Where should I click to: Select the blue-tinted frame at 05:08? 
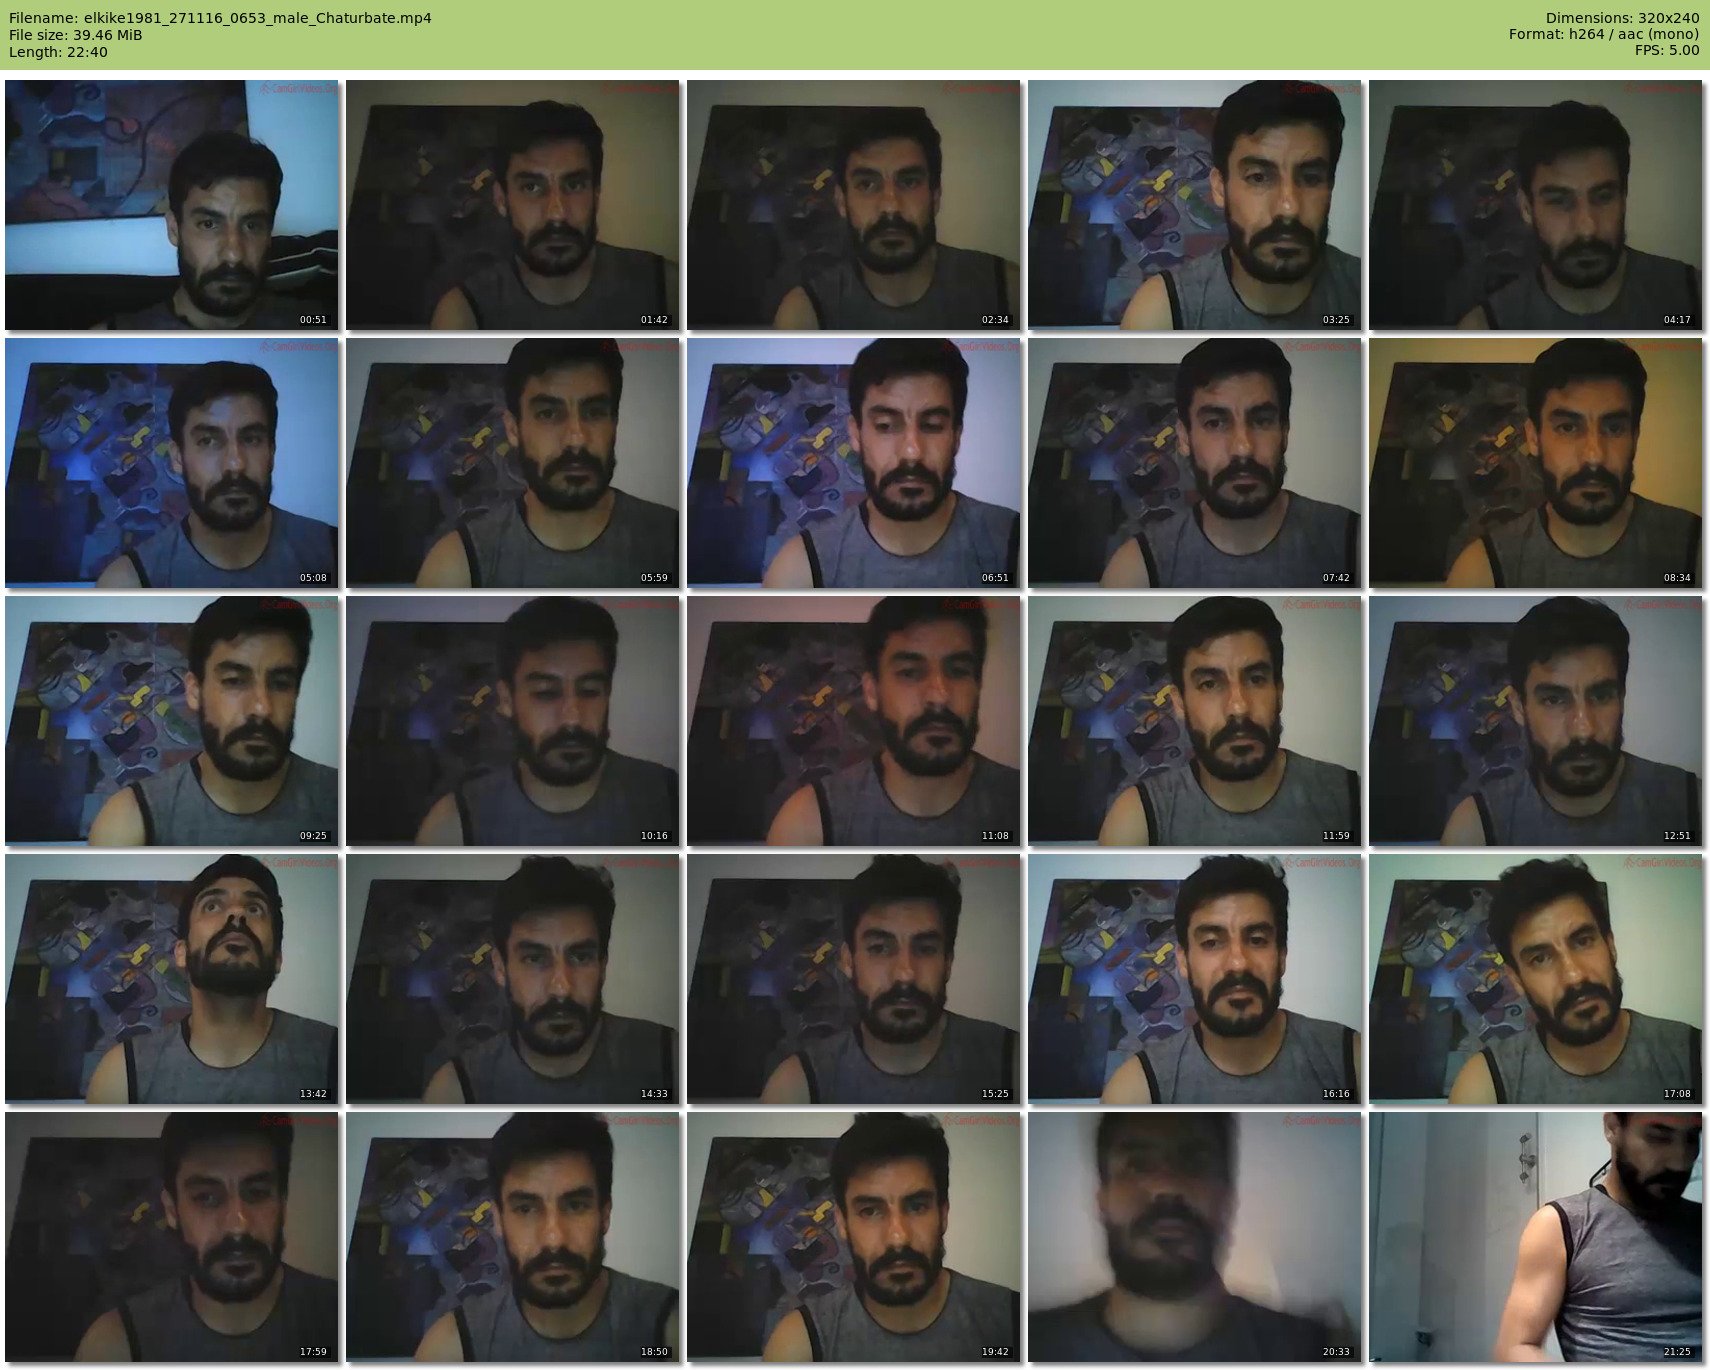171,463
